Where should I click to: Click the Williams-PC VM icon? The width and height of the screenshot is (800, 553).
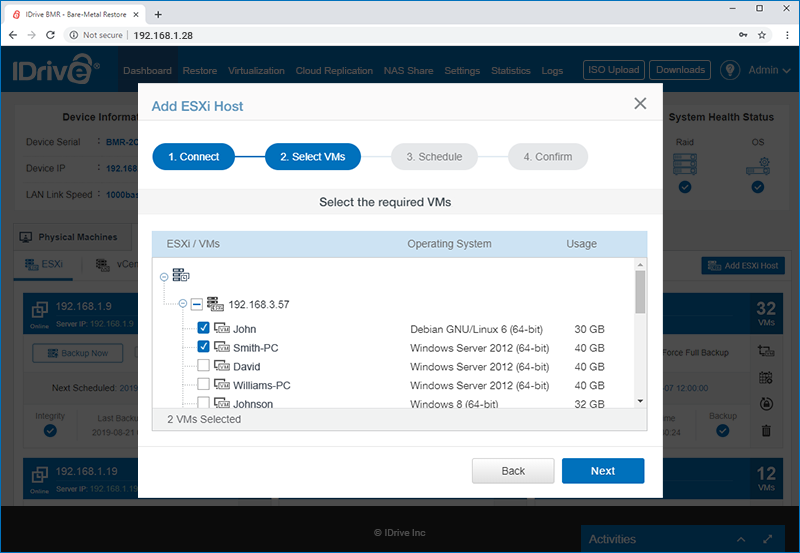click(221, 384)
